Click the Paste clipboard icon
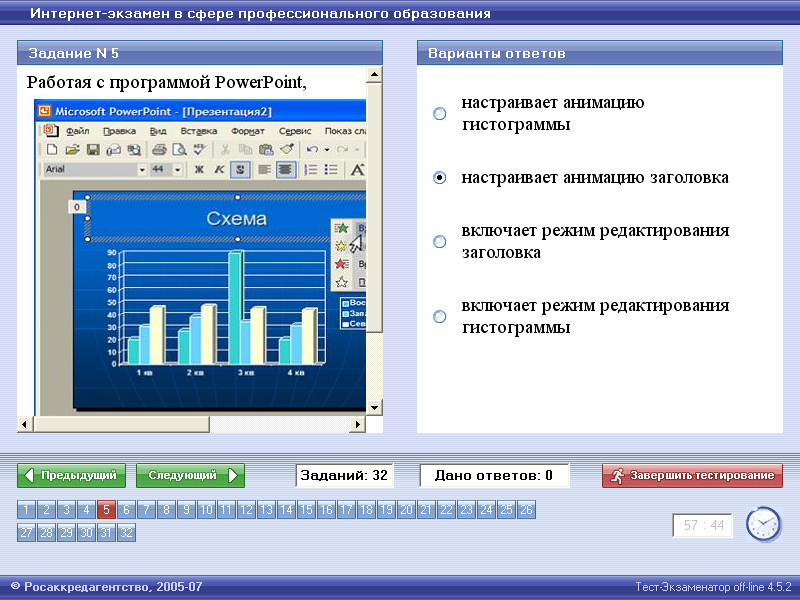The image size is (800, 600). point(266,149)
